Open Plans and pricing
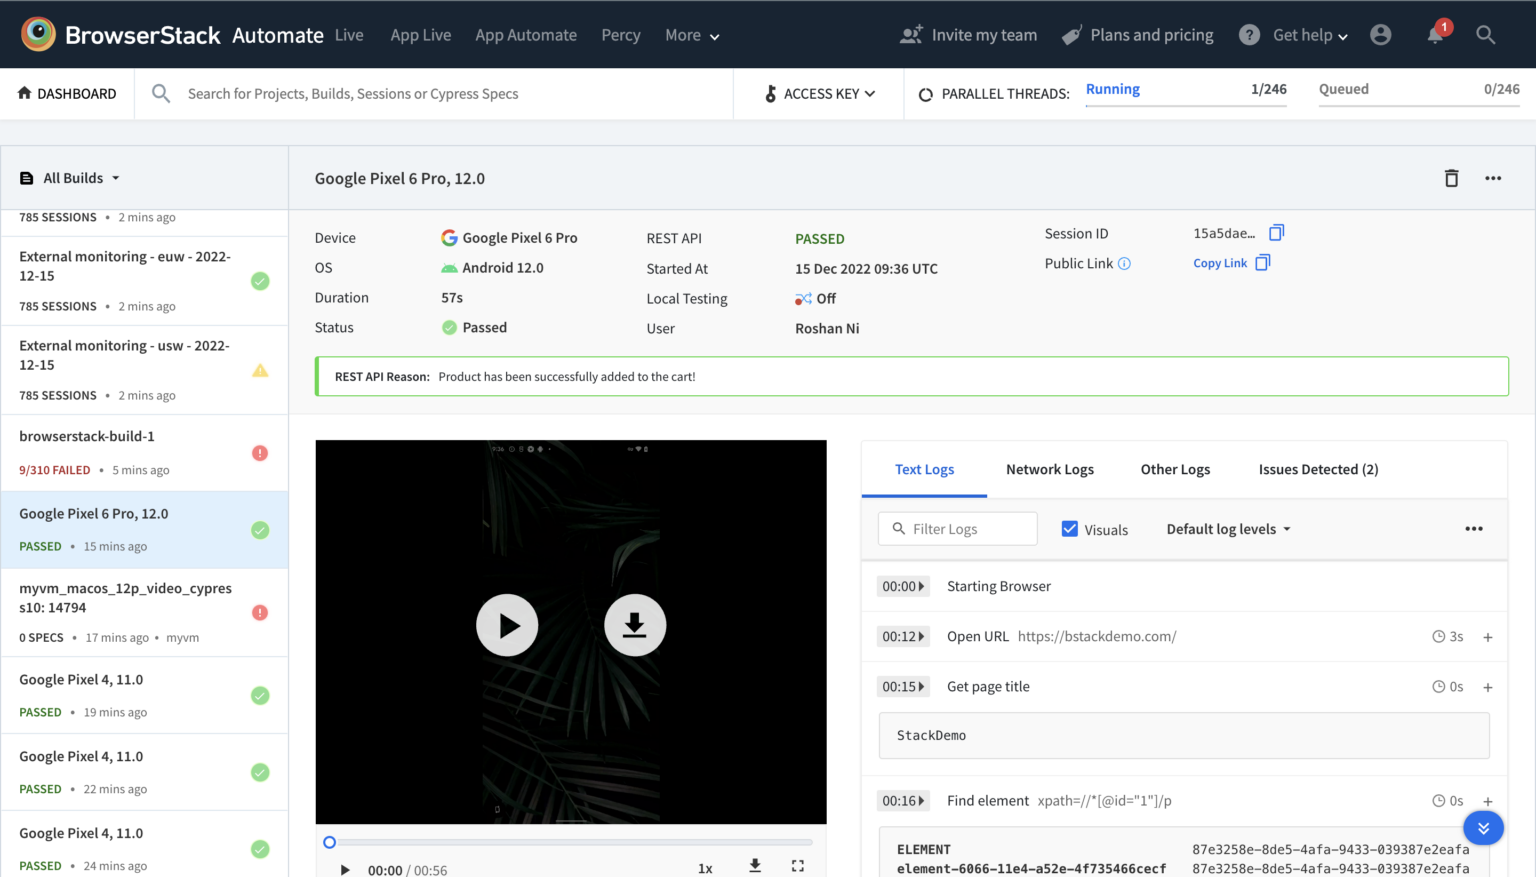Viewport: 1536px width, 877px height. tap(1137, 34)
